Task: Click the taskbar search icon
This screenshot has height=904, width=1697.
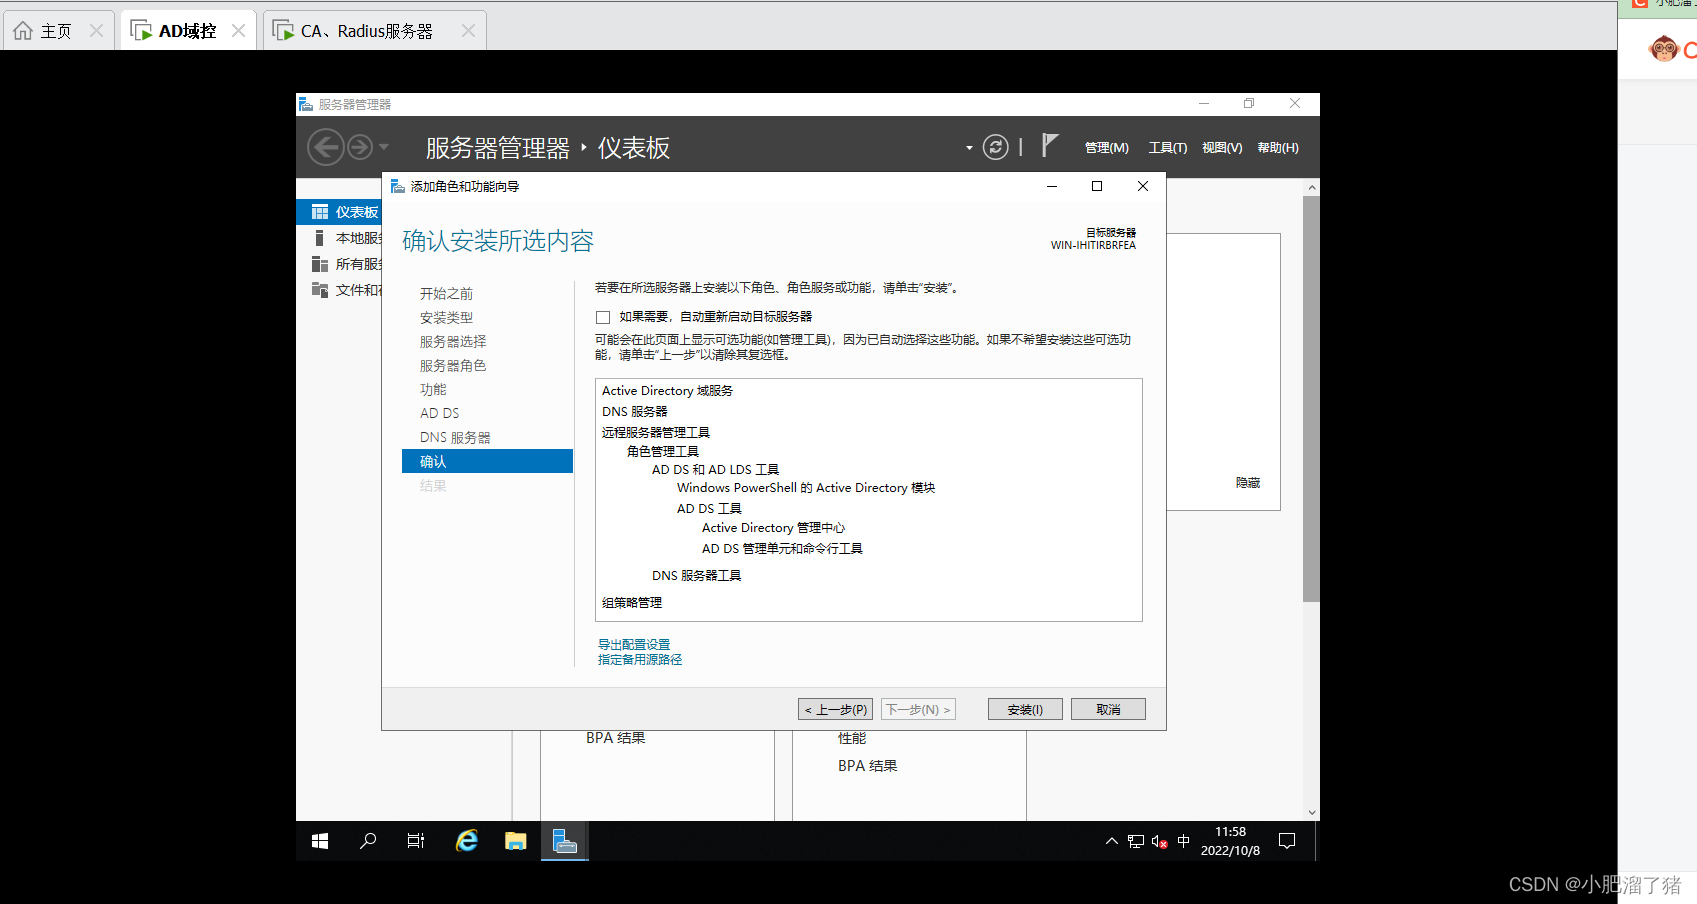Action: [368, 842]
